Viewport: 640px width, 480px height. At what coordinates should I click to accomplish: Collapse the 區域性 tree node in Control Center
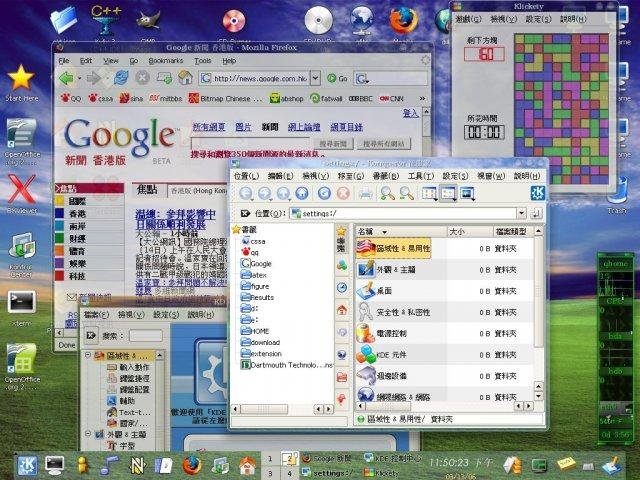click(88, 355)
